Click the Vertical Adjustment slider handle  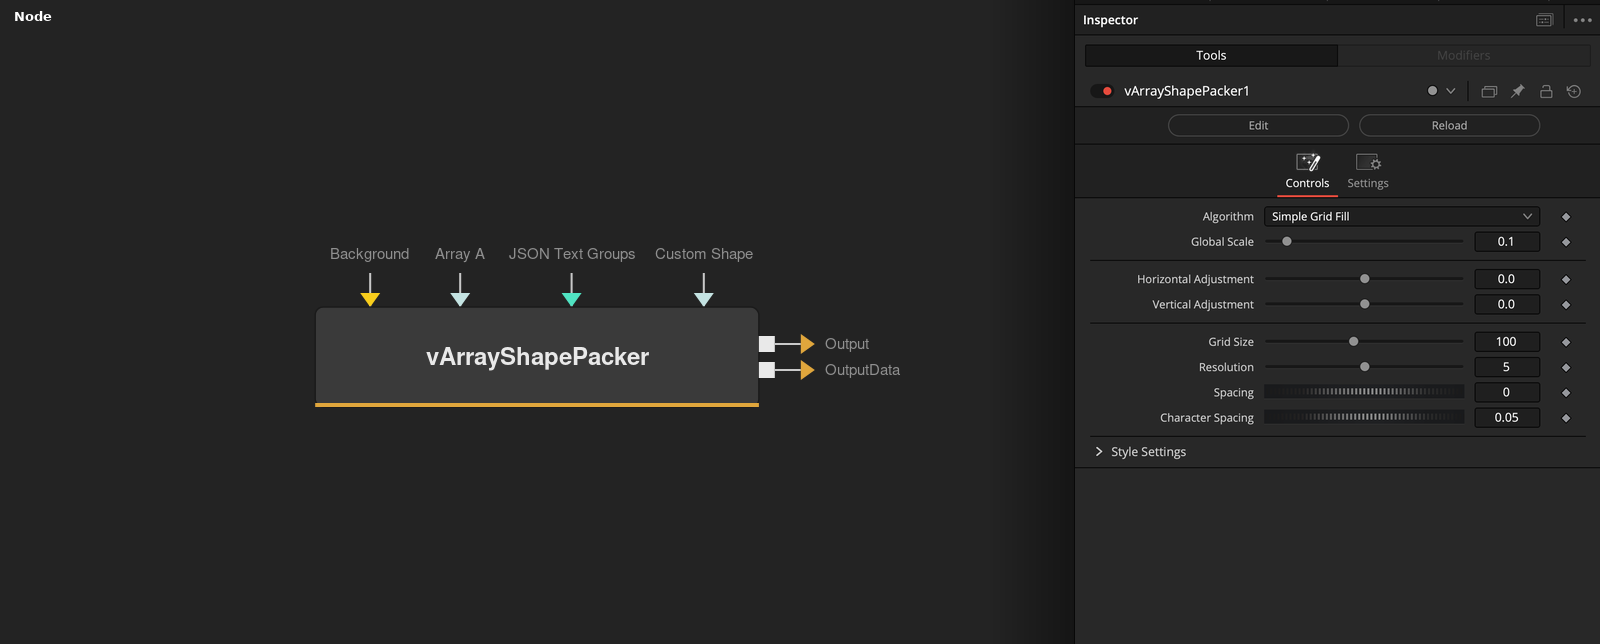(1365, 304)
